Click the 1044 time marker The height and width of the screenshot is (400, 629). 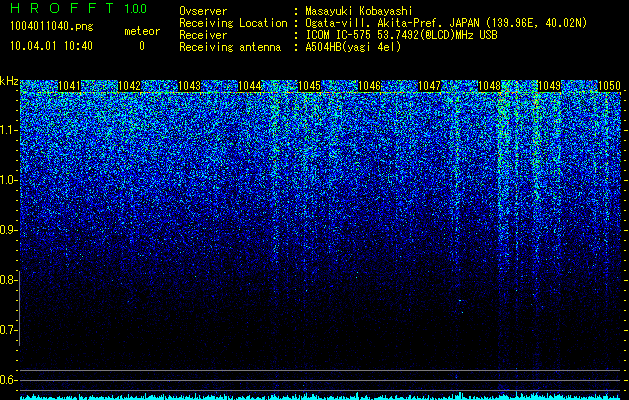(x=250, y=86)
